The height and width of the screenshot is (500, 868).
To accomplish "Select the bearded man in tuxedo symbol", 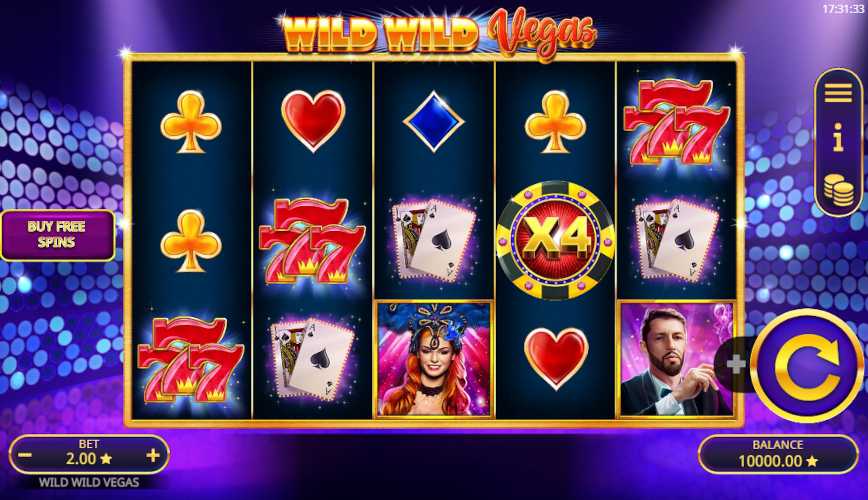I will [676, 359].
